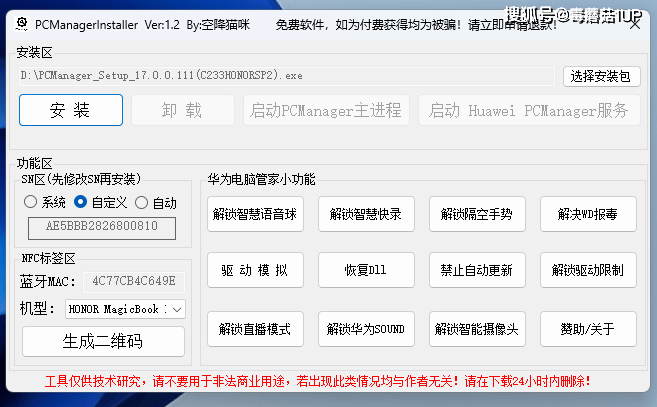Click 解锁直播模式 button
Image resolution: width=657 pixels, height=407 pixels.
(255, 329)
